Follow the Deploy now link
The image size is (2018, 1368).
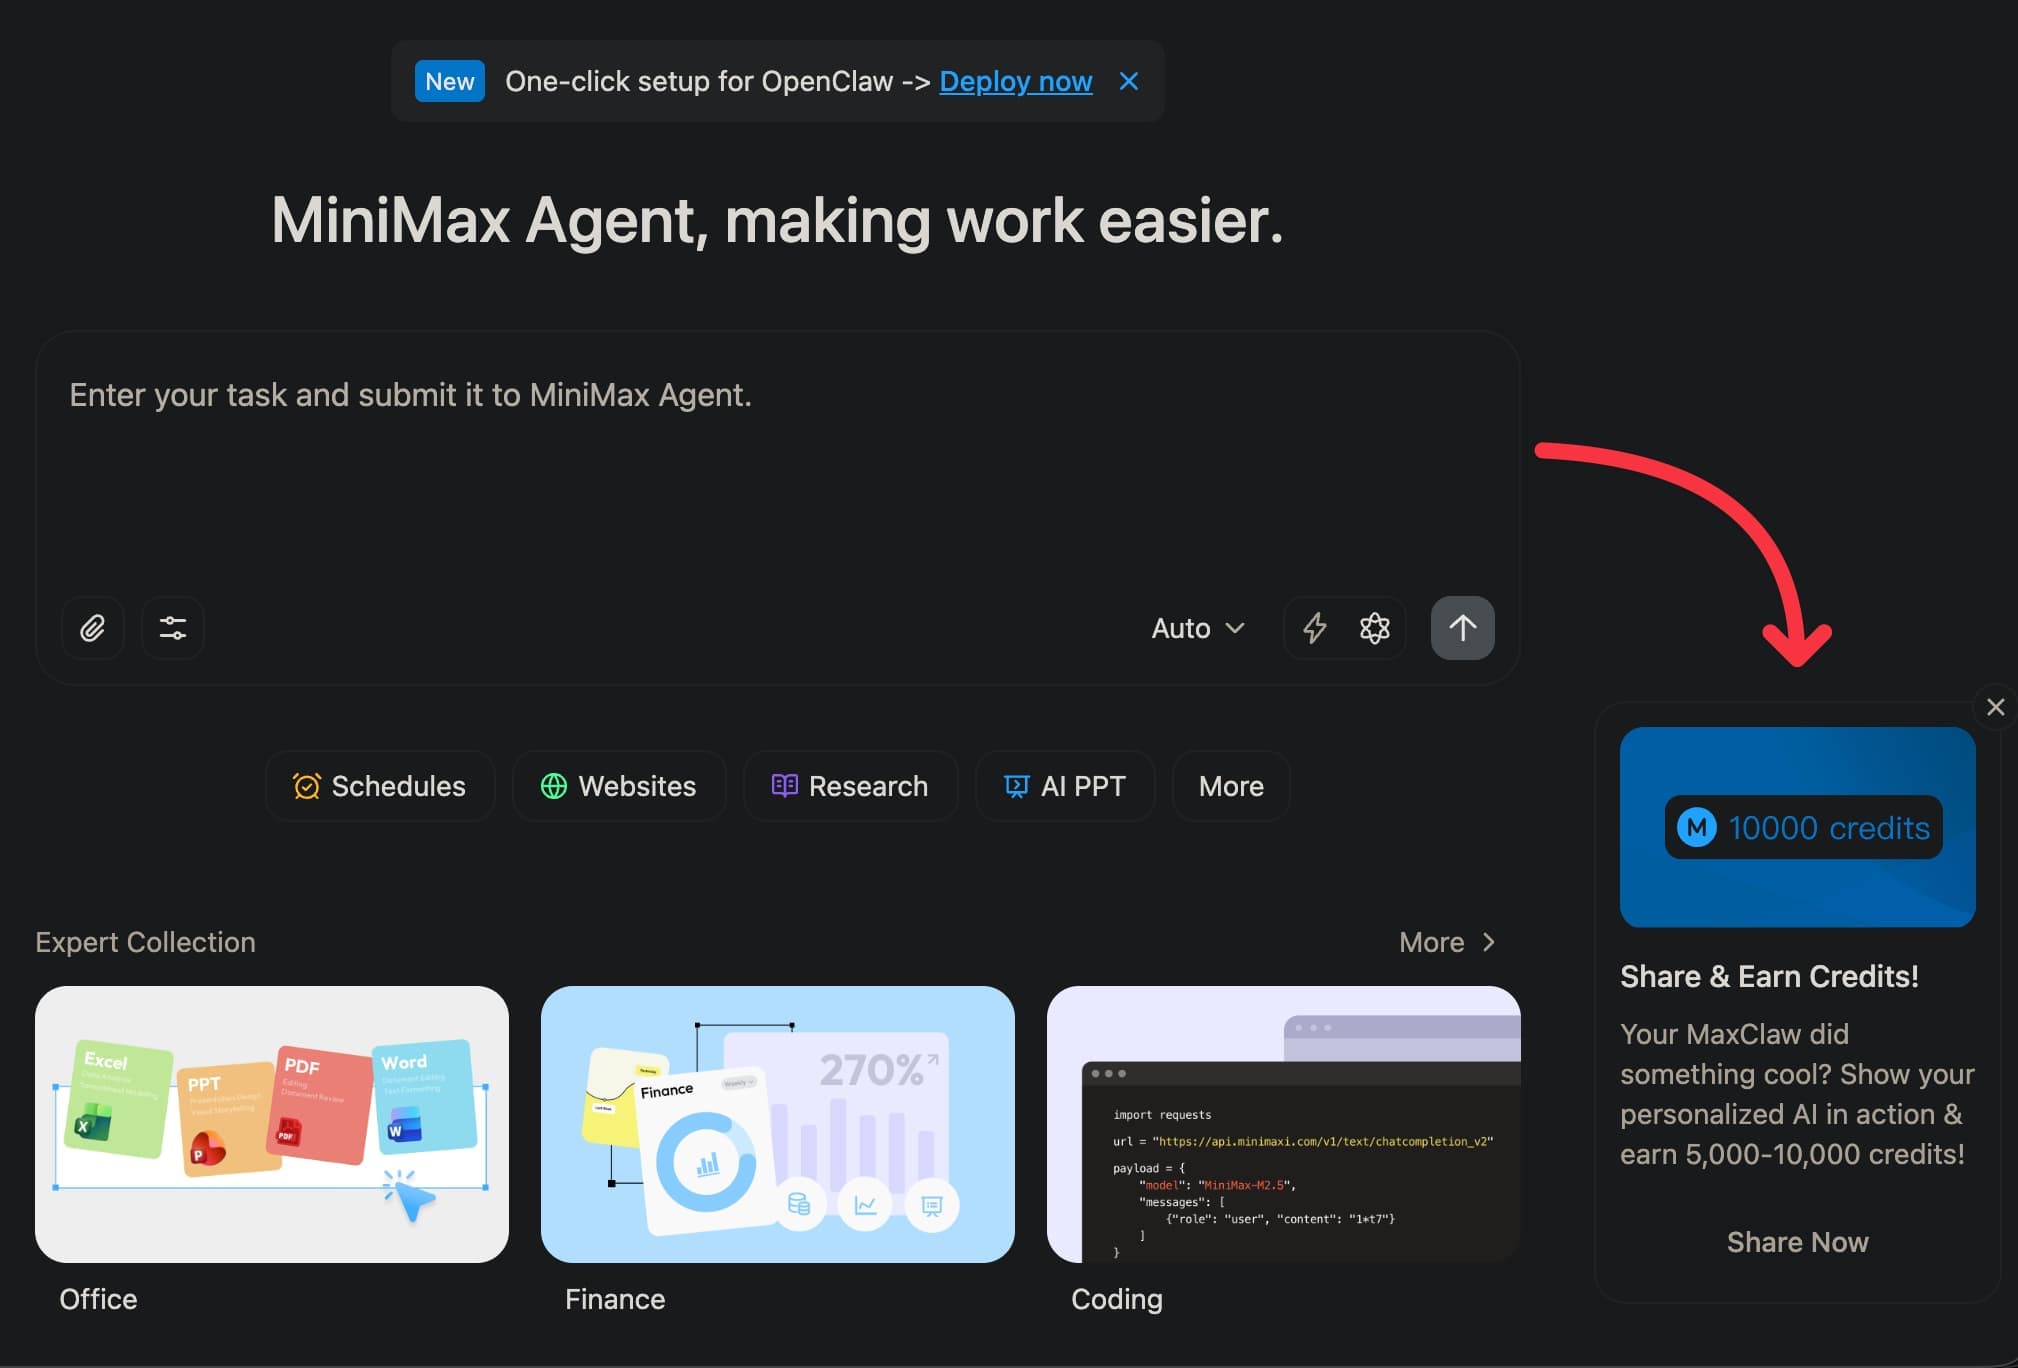pyautogui.click(x=1015, y=81)
